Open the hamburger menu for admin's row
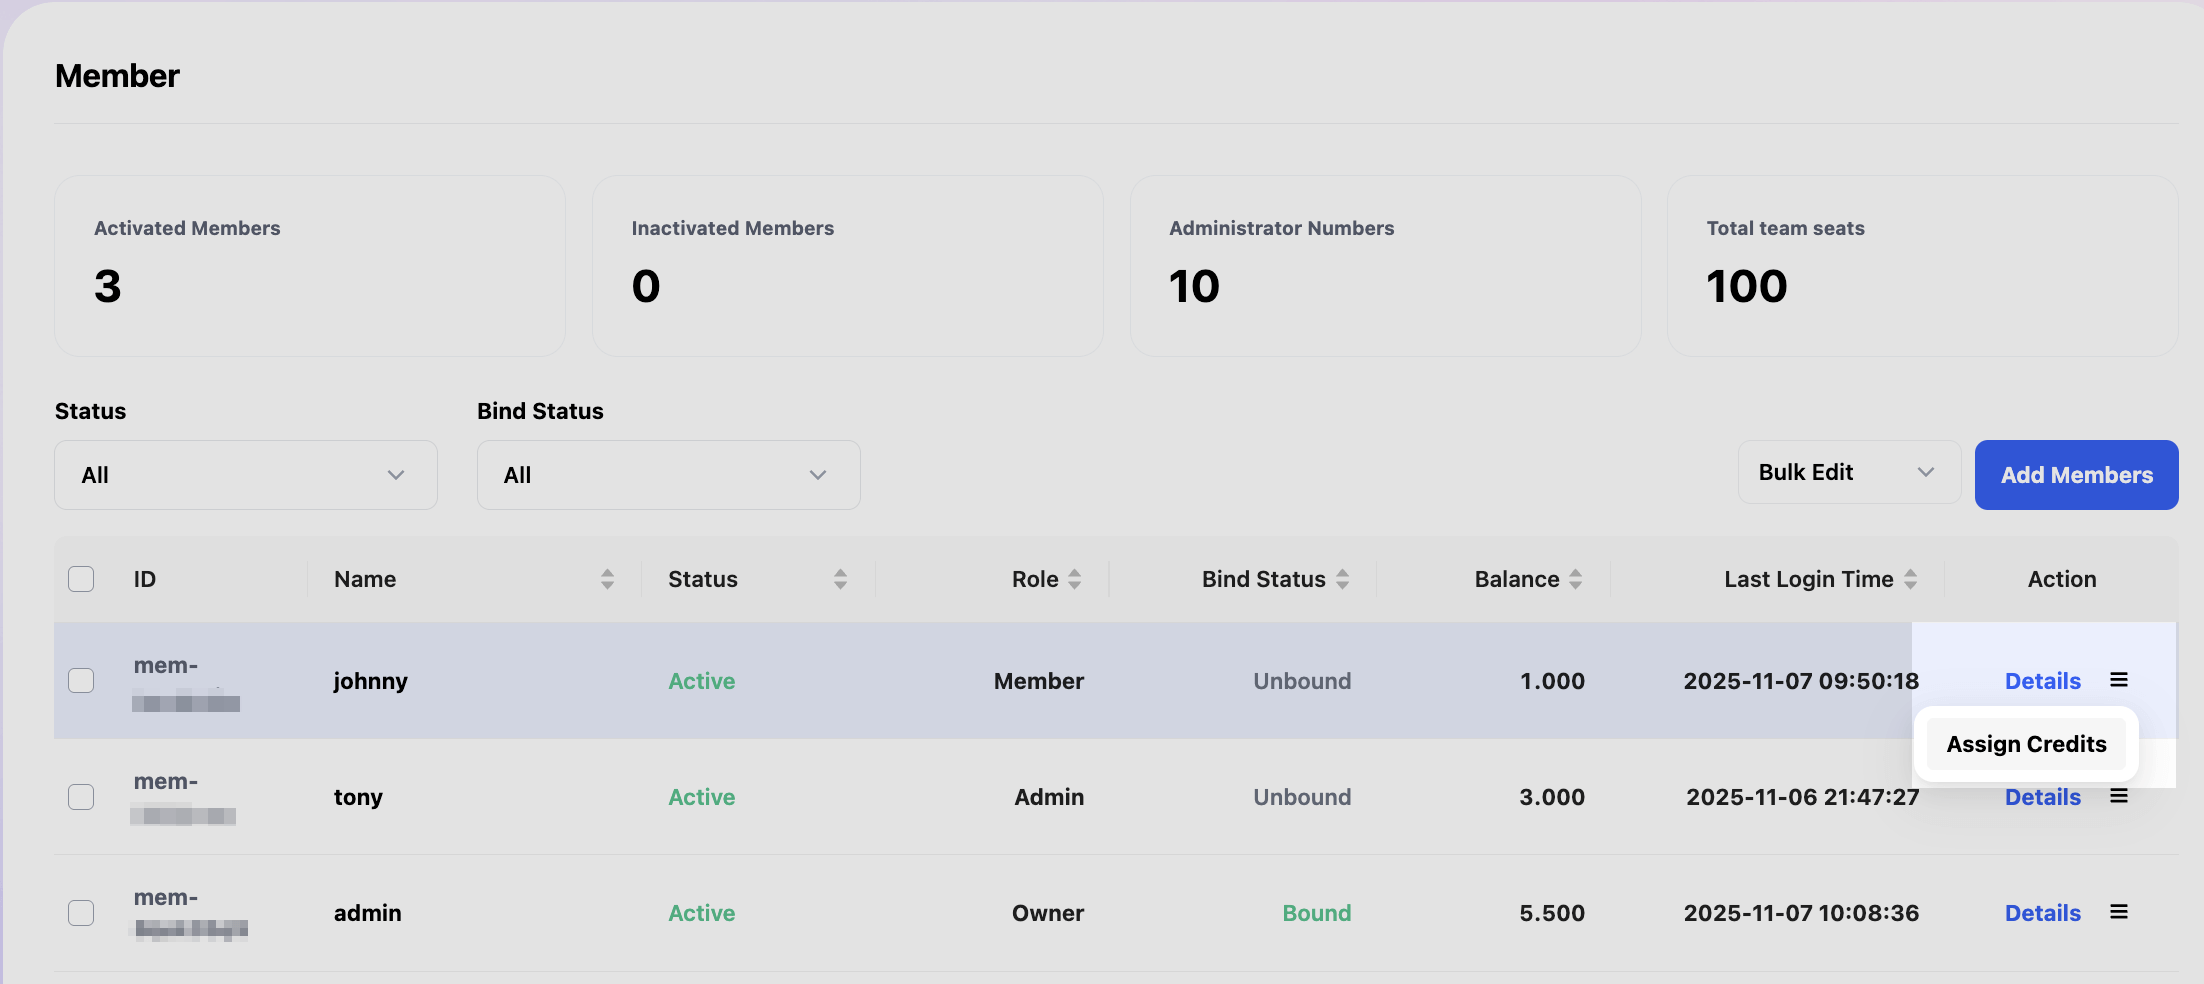The image size is (2204, 984). coord(2118,912)
